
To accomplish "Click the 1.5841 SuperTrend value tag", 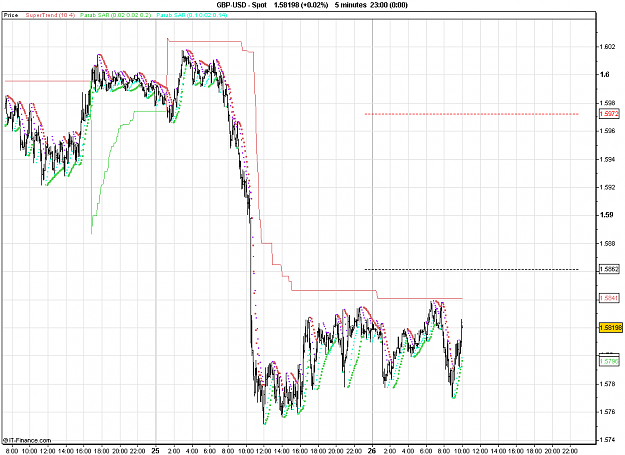I will pyautogui.click(x=609, y=298).
